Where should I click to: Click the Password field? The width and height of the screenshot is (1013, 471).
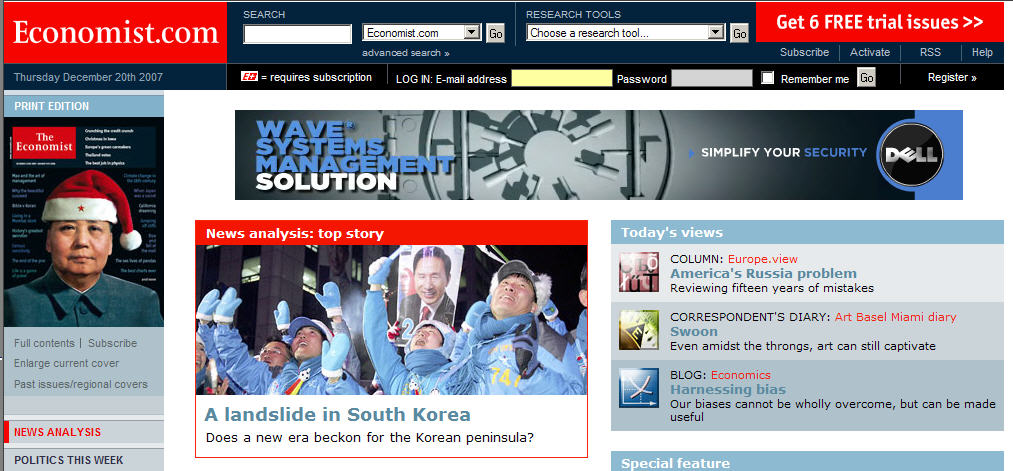coord(711,78)
